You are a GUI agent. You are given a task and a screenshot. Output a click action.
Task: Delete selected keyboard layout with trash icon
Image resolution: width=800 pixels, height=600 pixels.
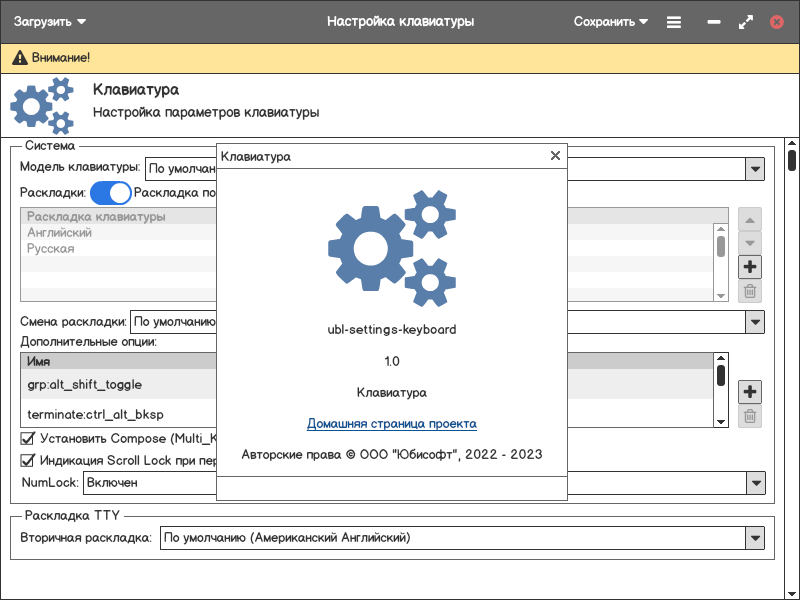coord(750,291)
